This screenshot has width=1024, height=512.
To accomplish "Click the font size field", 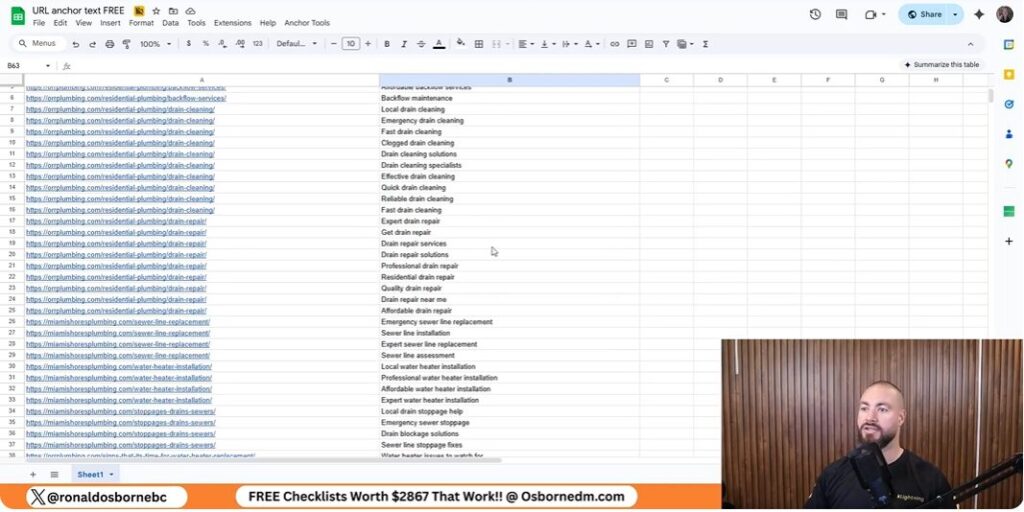I will click(351, 44).
